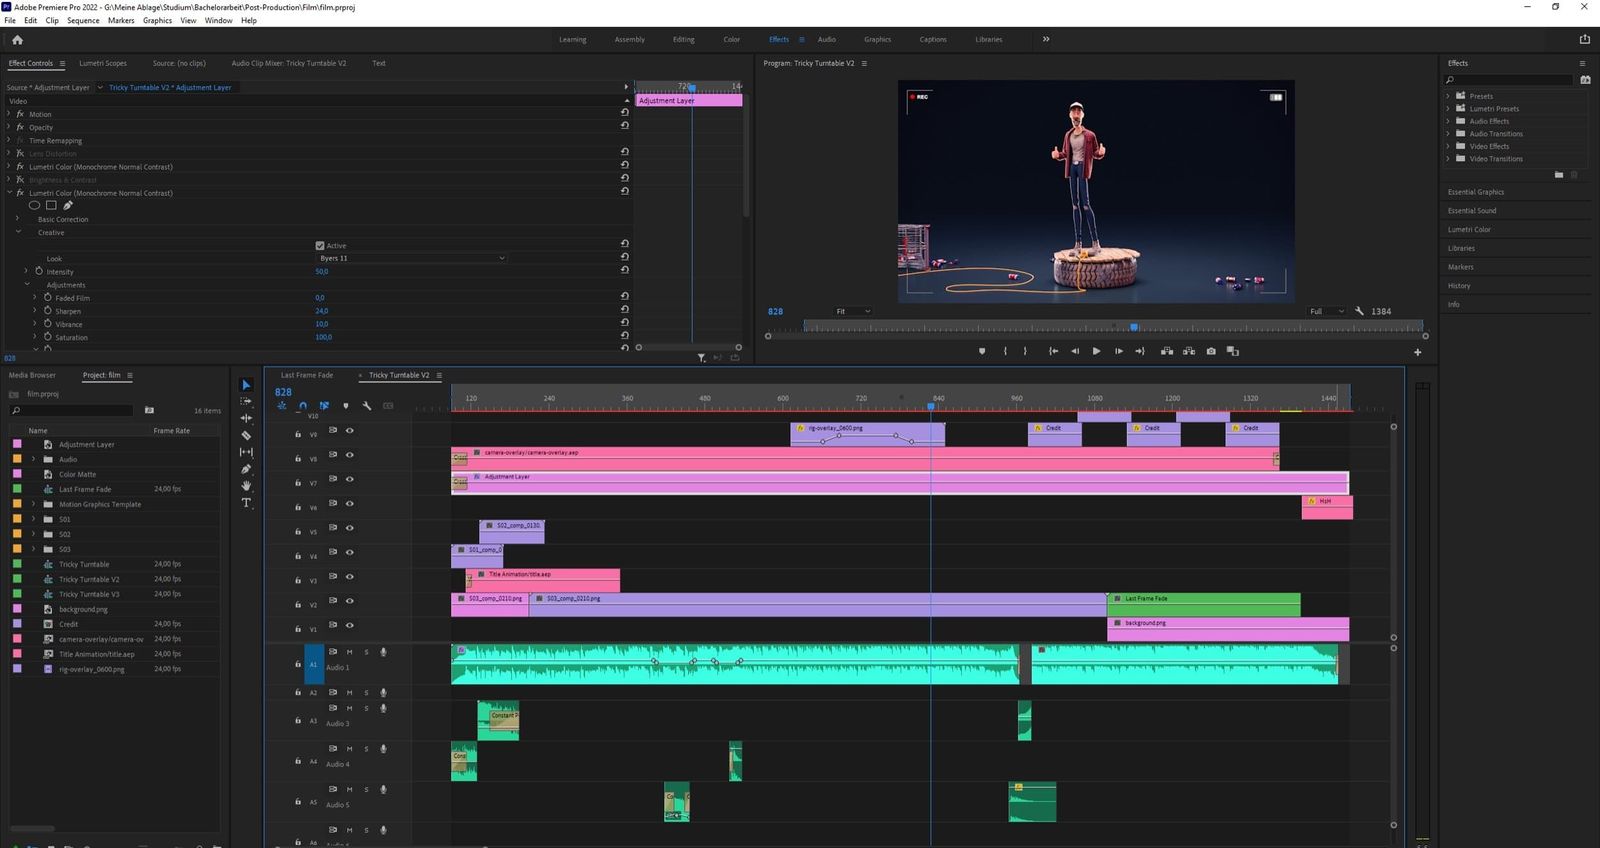Image resolution: width=1600 pixels, height=848 pixels.
Task: Select the Razor tool
Action: 246,435
